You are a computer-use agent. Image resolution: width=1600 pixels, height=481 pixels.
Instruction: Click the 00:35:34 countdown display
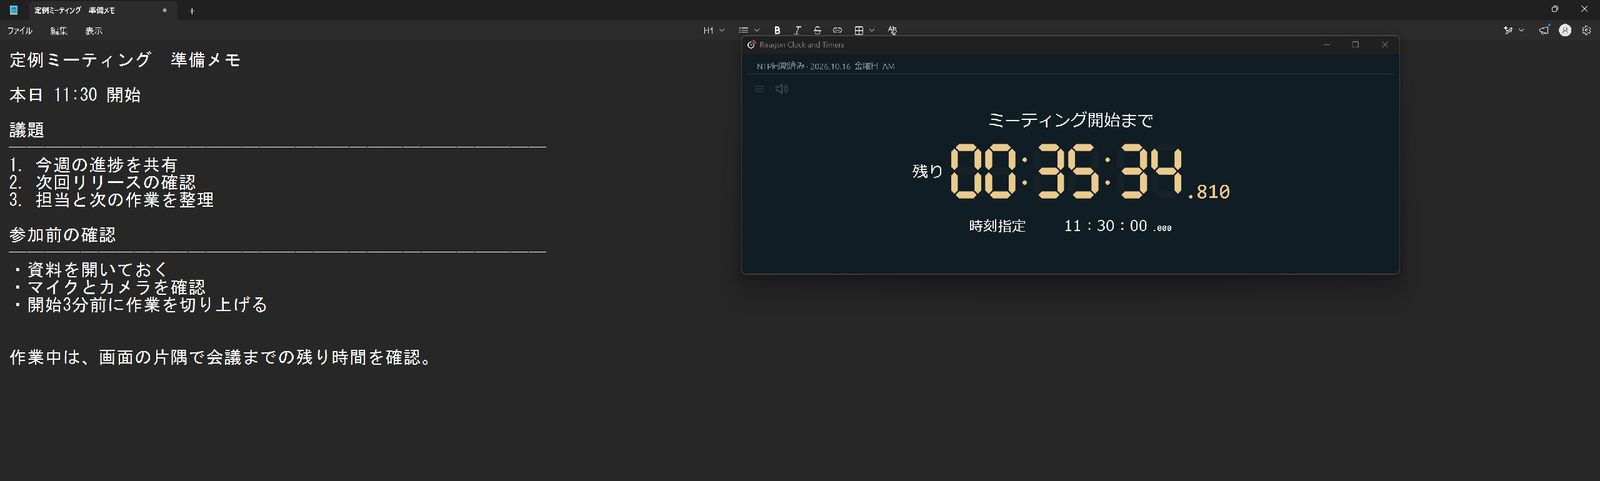tap(1066, 170)
